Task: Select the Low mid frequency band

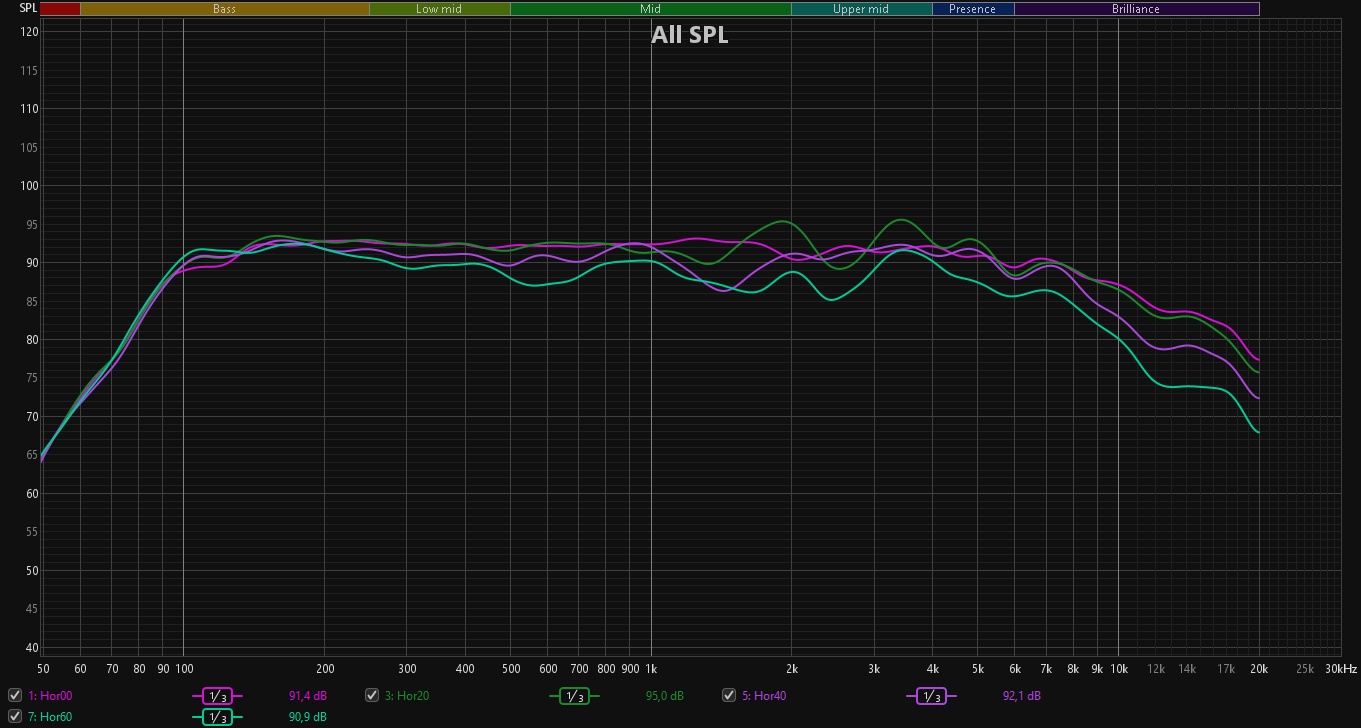Action: tap(439, 9)
